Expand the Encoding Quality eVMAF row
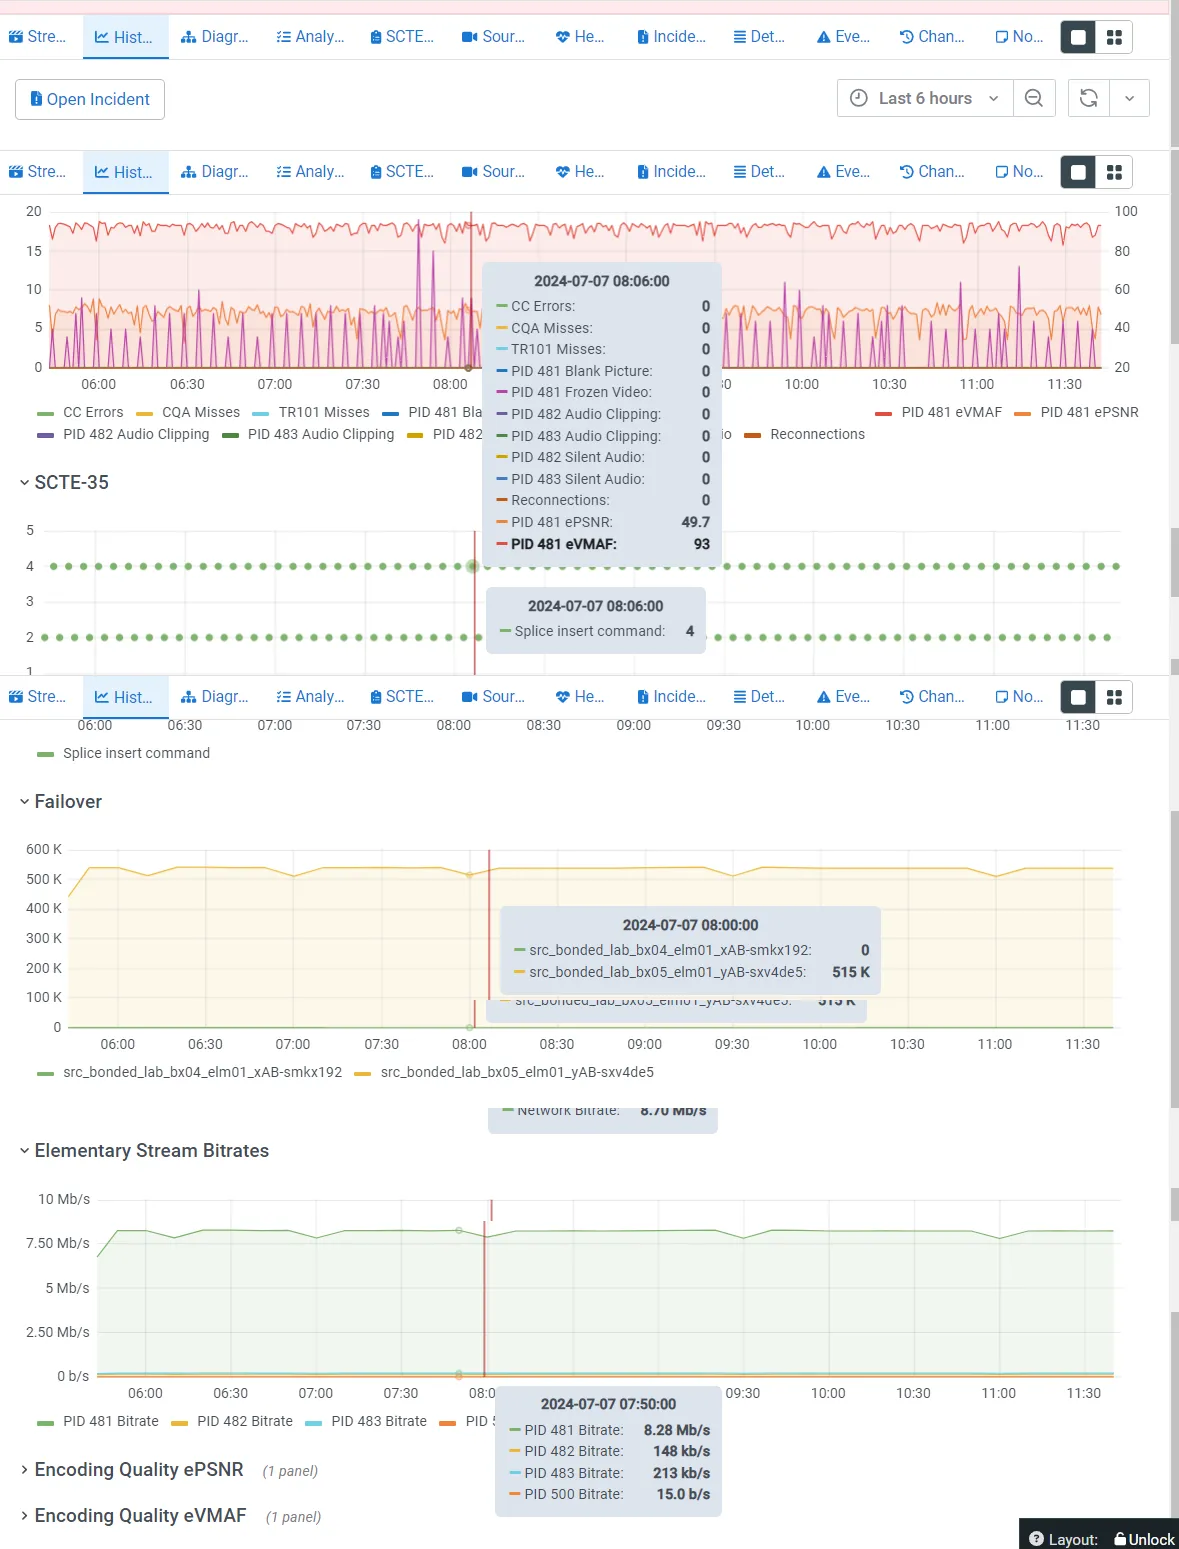Image resolution: width=1179 pixels, height=1549 pixels. click(x=132, y=1515)
